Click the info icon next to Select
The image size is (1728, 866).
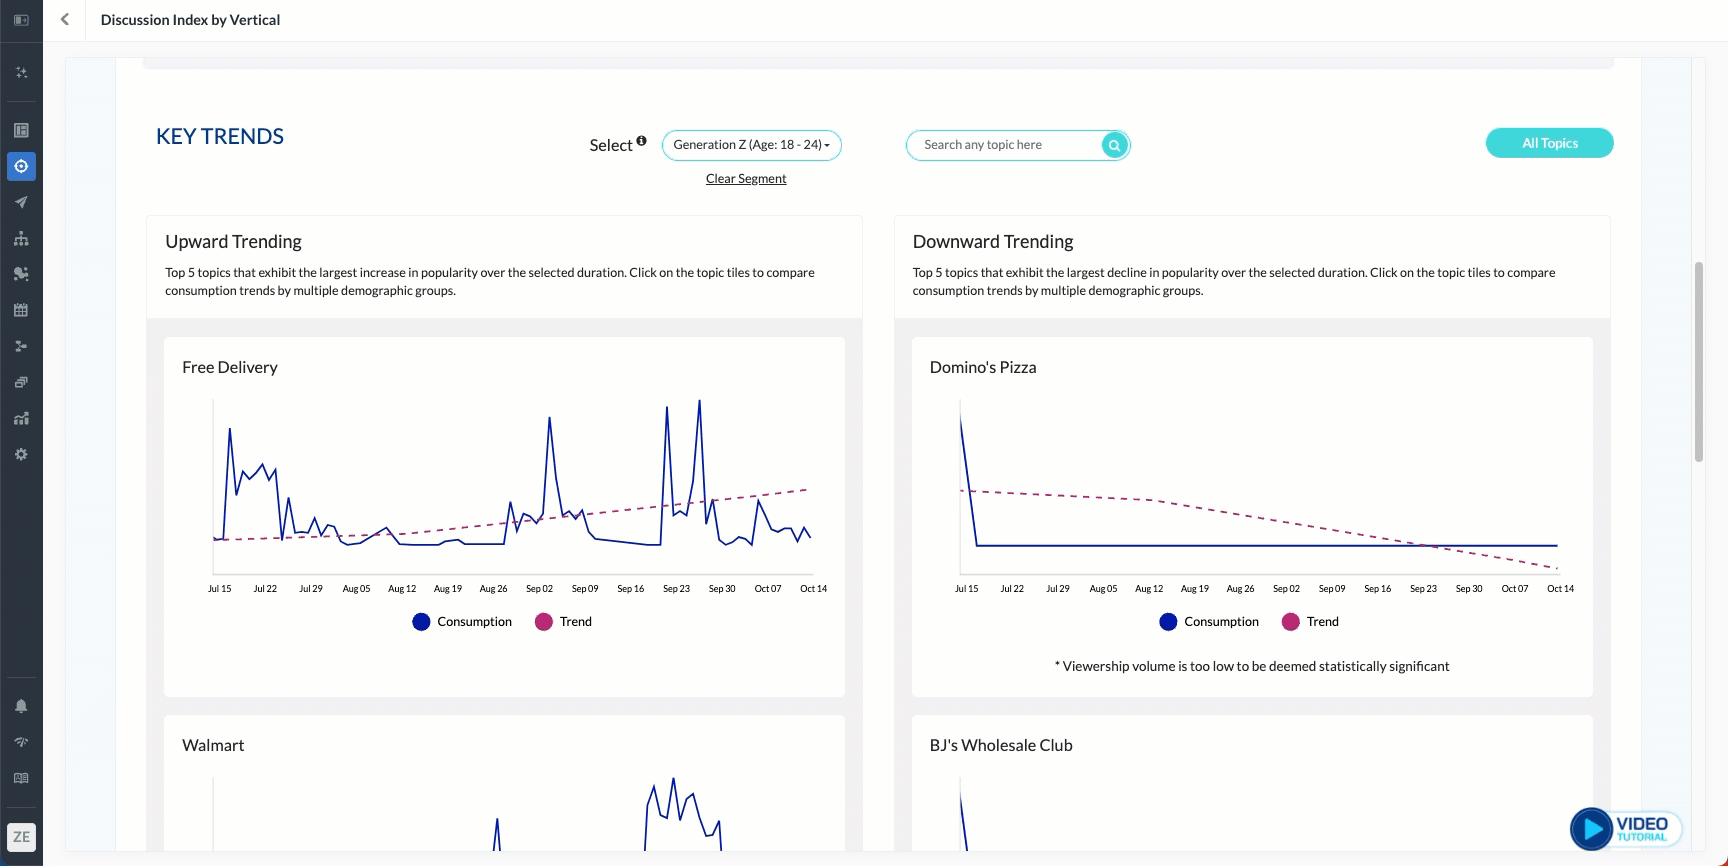[641, 141]
